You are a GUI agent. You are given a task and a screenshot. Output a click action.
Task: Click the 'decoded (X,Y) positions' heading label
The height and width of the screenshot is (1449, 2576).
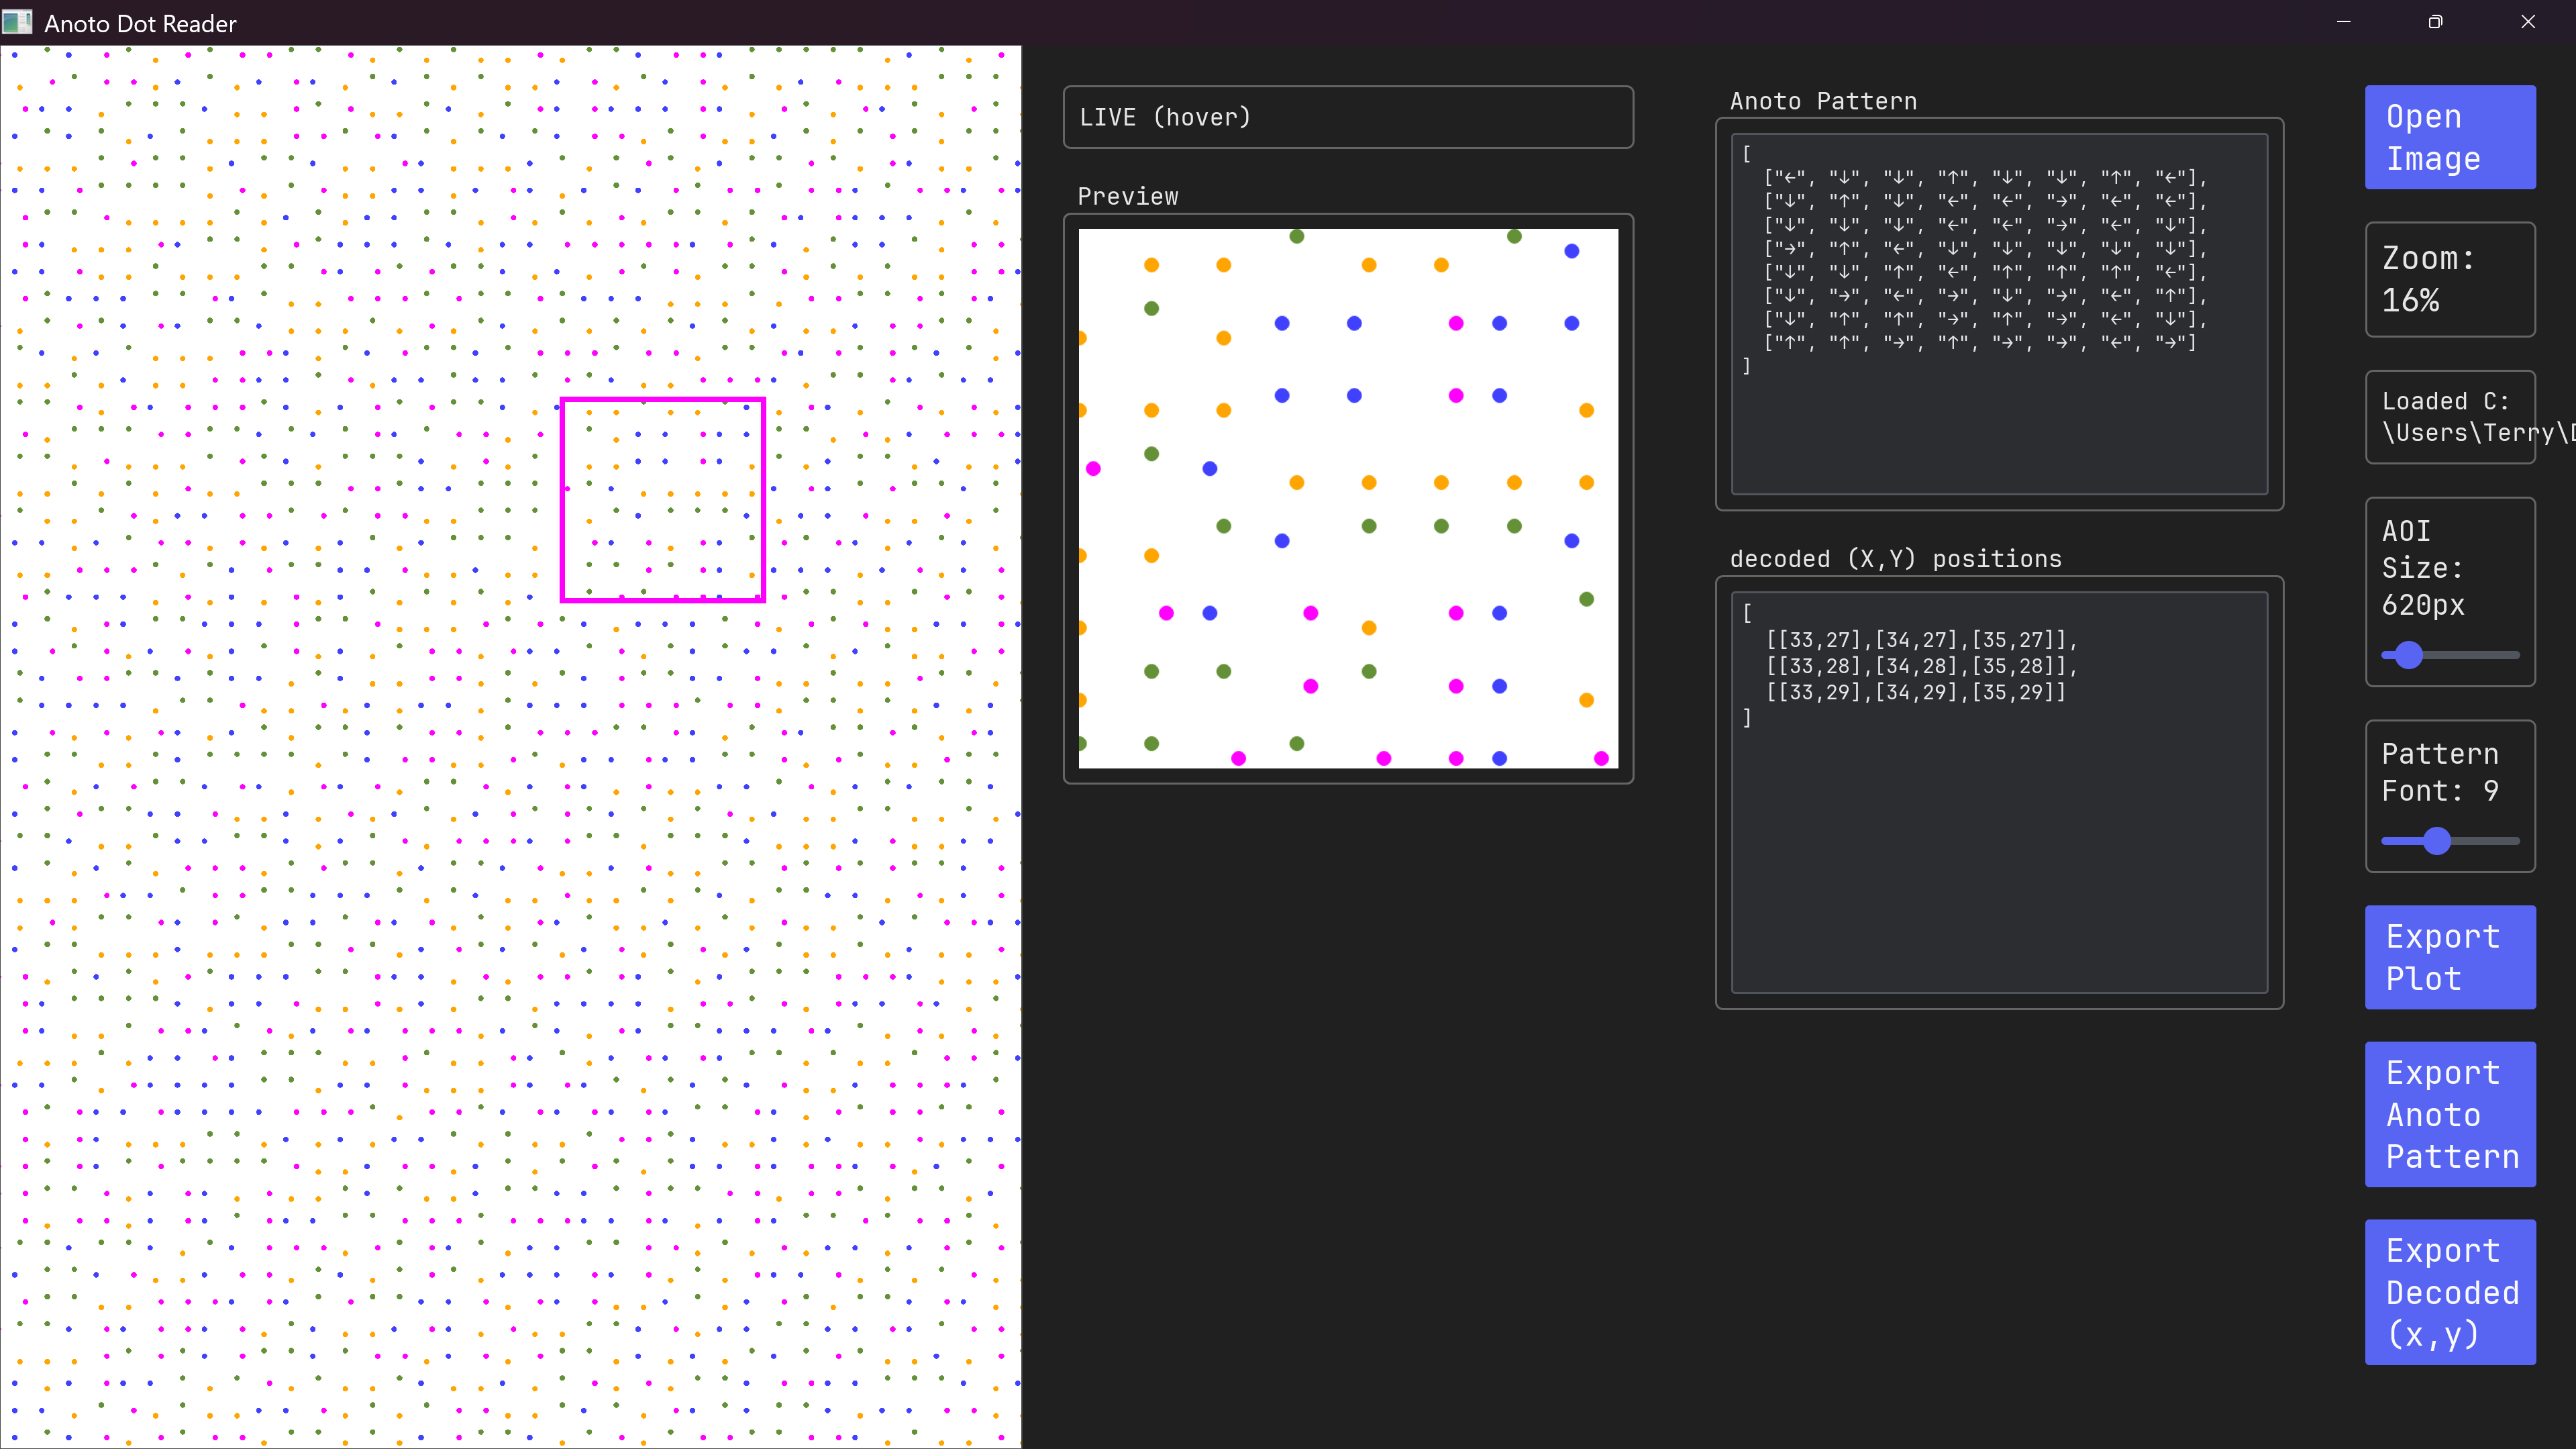[x=1895, y=559]
